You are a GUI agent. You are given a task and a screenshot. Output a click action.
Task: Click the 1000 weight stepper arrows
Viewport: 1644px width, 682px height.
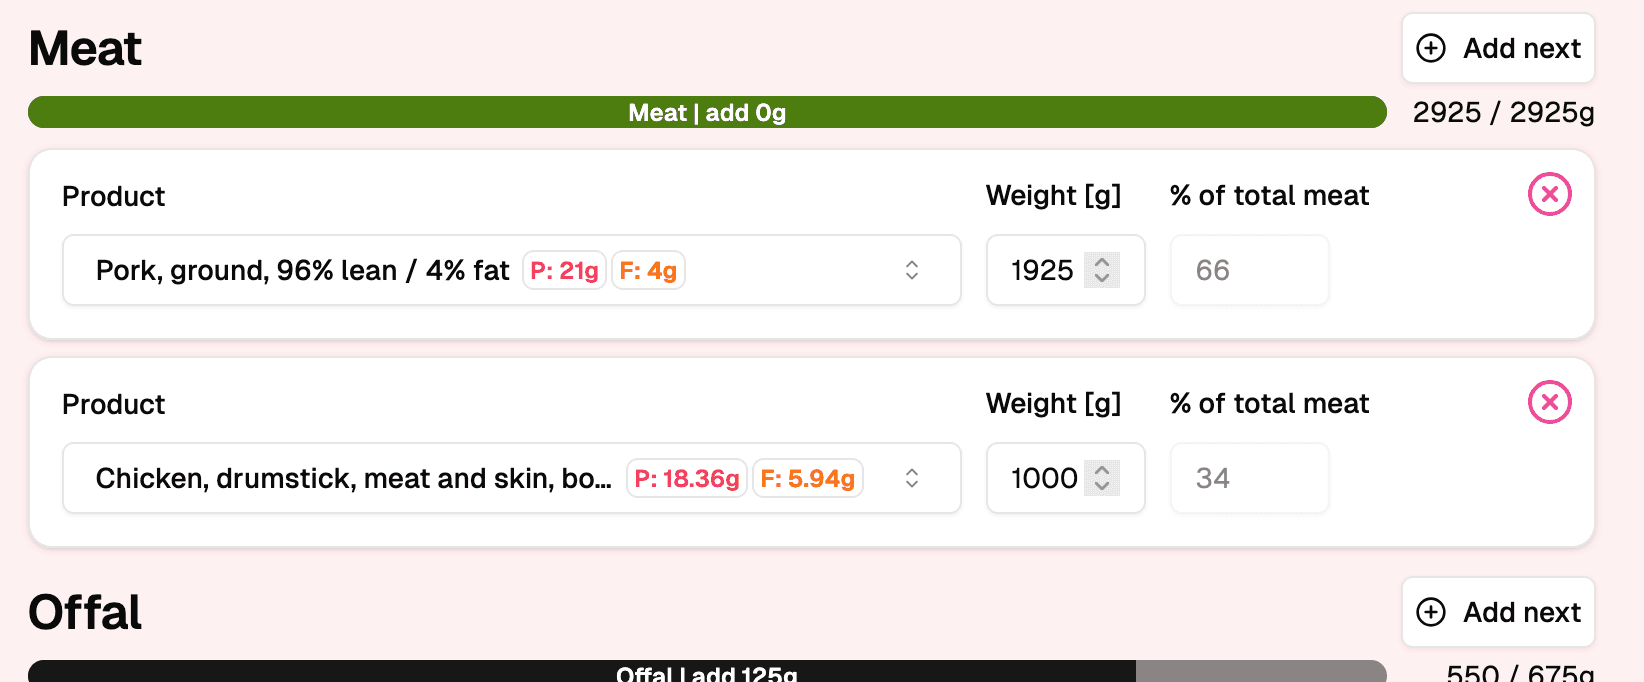(x=1102, y=478)
